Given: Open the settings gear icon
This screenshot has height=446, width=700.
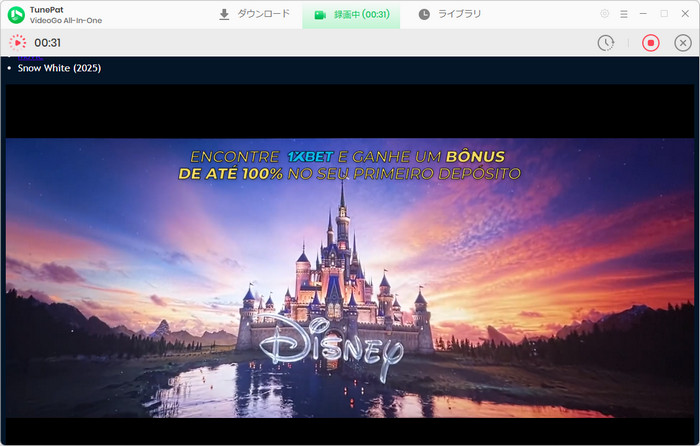Looking at the screenshot, I should [604, 14].
